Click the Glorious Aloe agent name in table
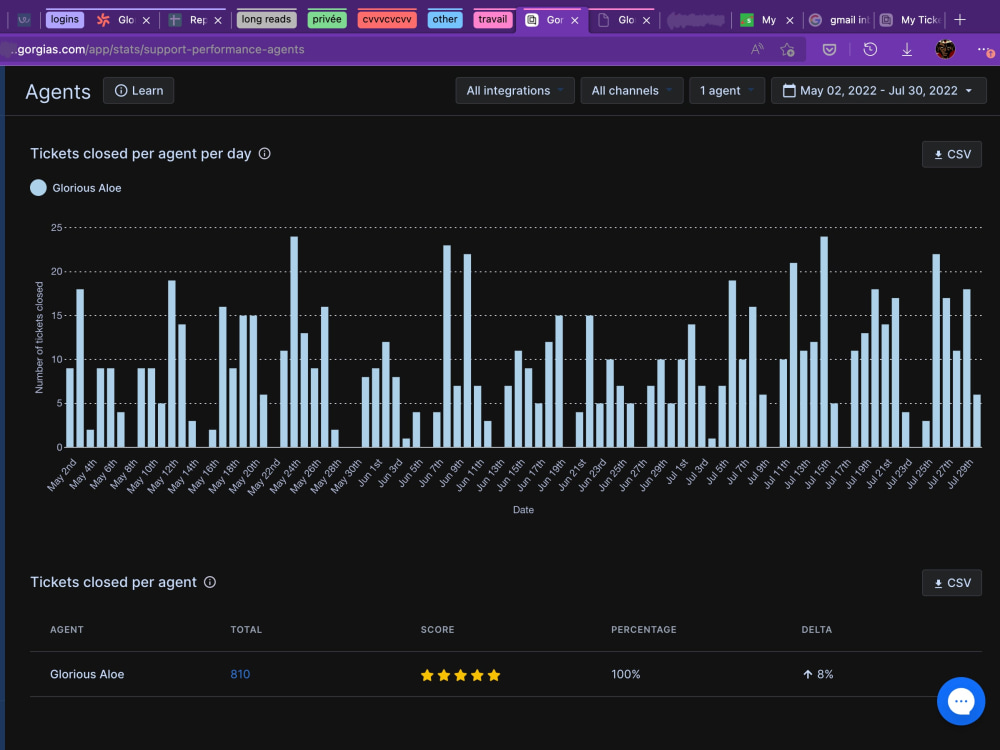 coord(87,674)
